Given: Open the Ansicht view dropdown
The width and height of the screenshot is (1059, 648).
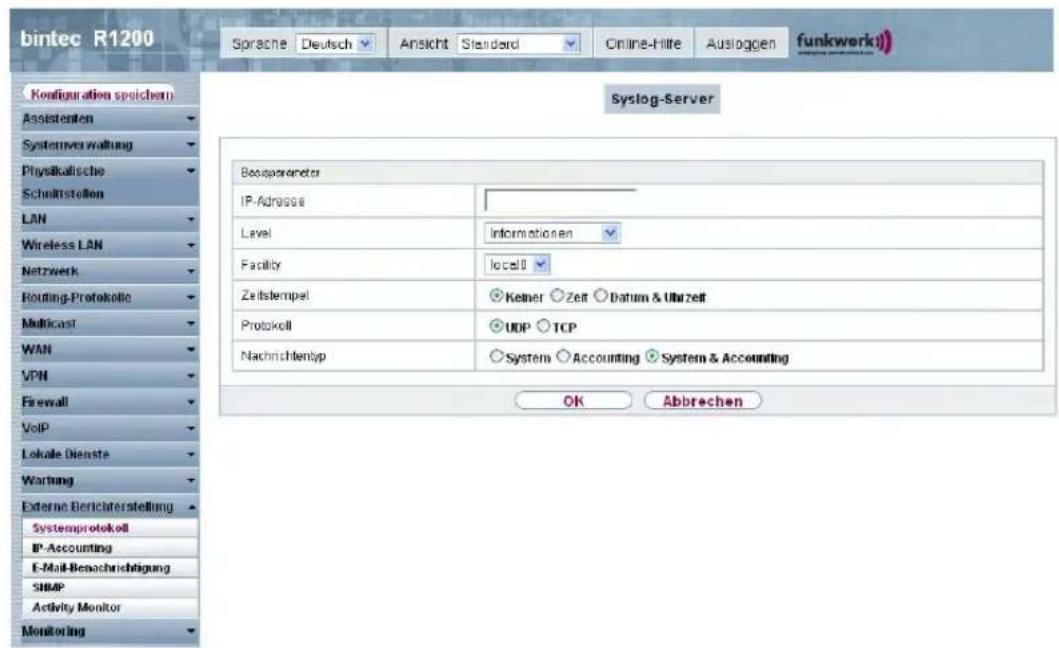Looking at the screenshot, I should coord(519,44).
